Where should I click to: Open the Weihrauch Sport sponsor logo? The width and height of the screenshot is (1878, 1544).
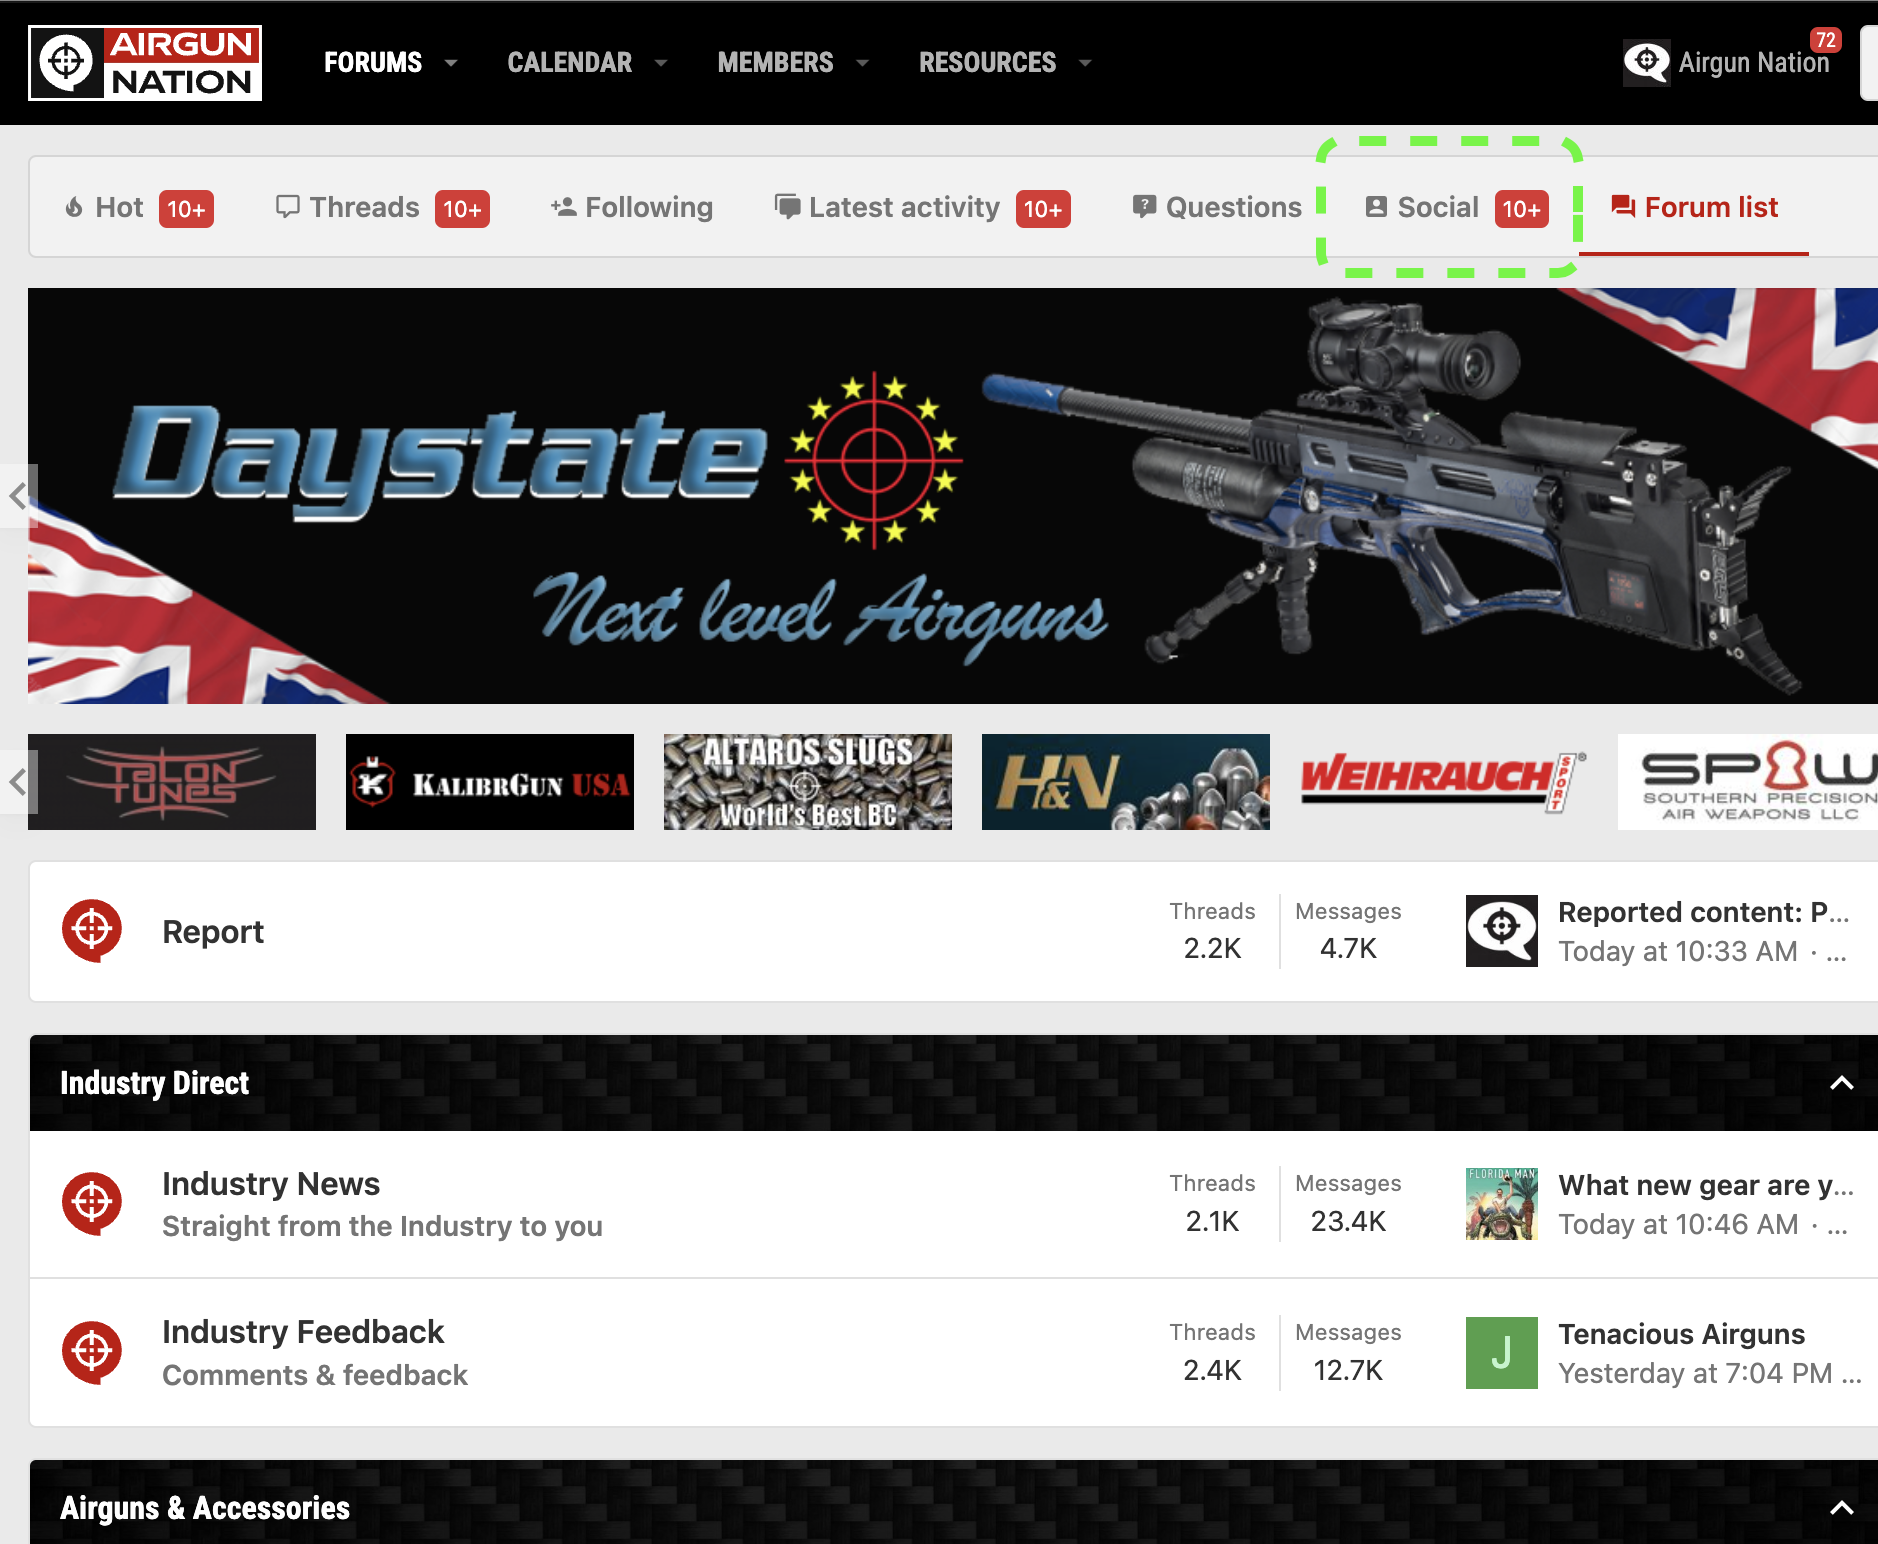tap(1444, 782)
